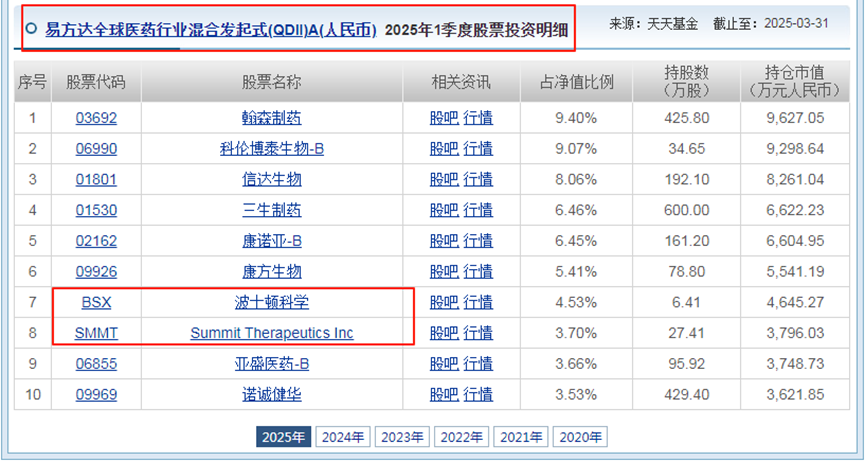Viewport: 865px width, 461px height.
Task: Open BSX stock code link
Action: coord(96,303)
